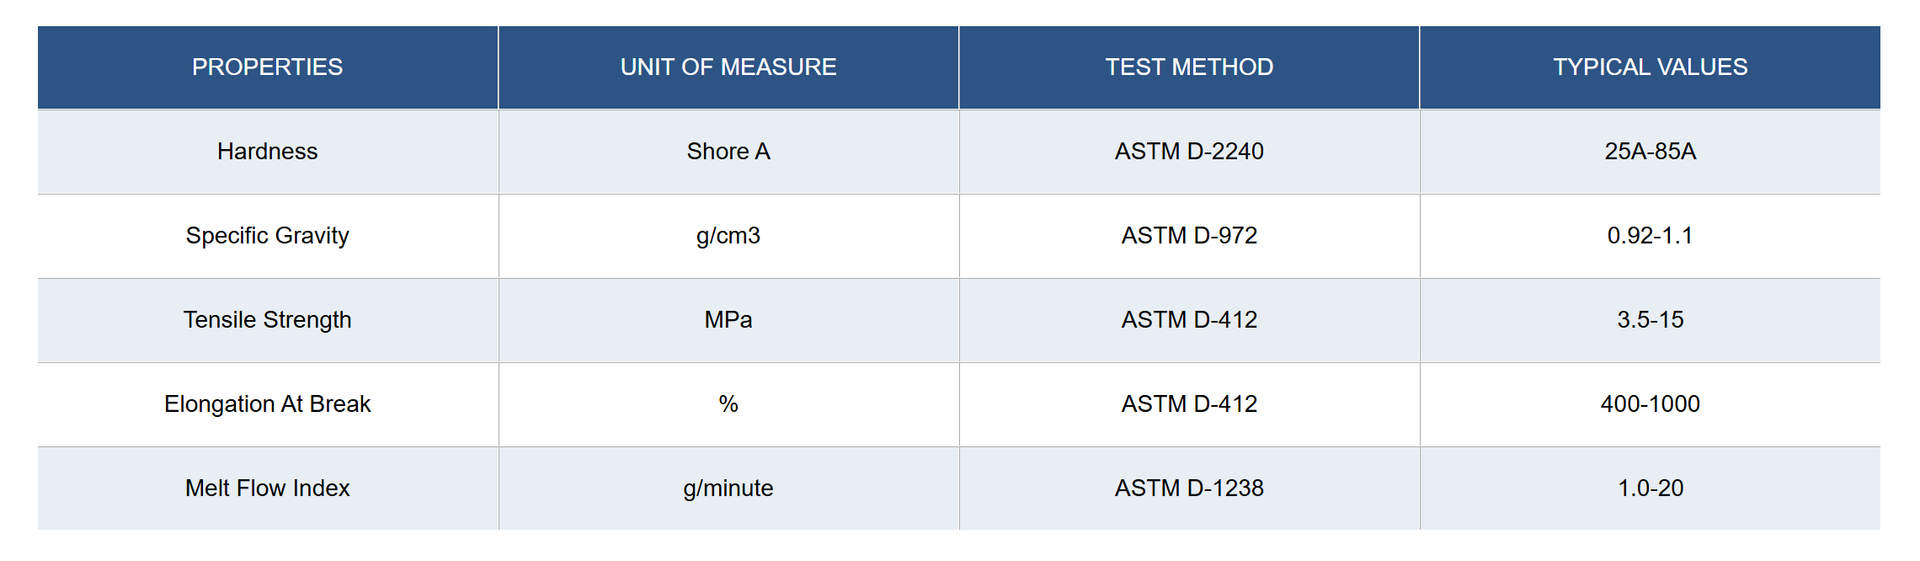
Task: Click the 400-1000 value cell
Action: pos(1650,404)
